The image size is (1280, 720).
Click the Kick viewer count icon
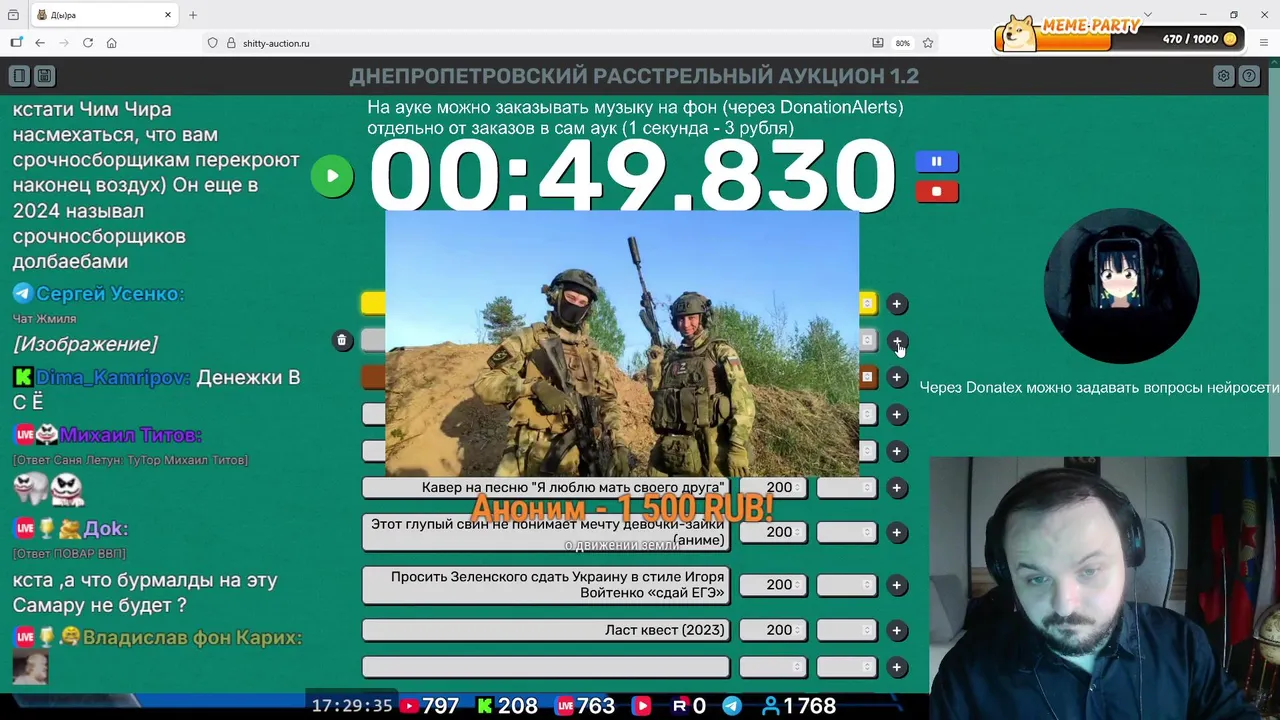click(x=485, y=706)
